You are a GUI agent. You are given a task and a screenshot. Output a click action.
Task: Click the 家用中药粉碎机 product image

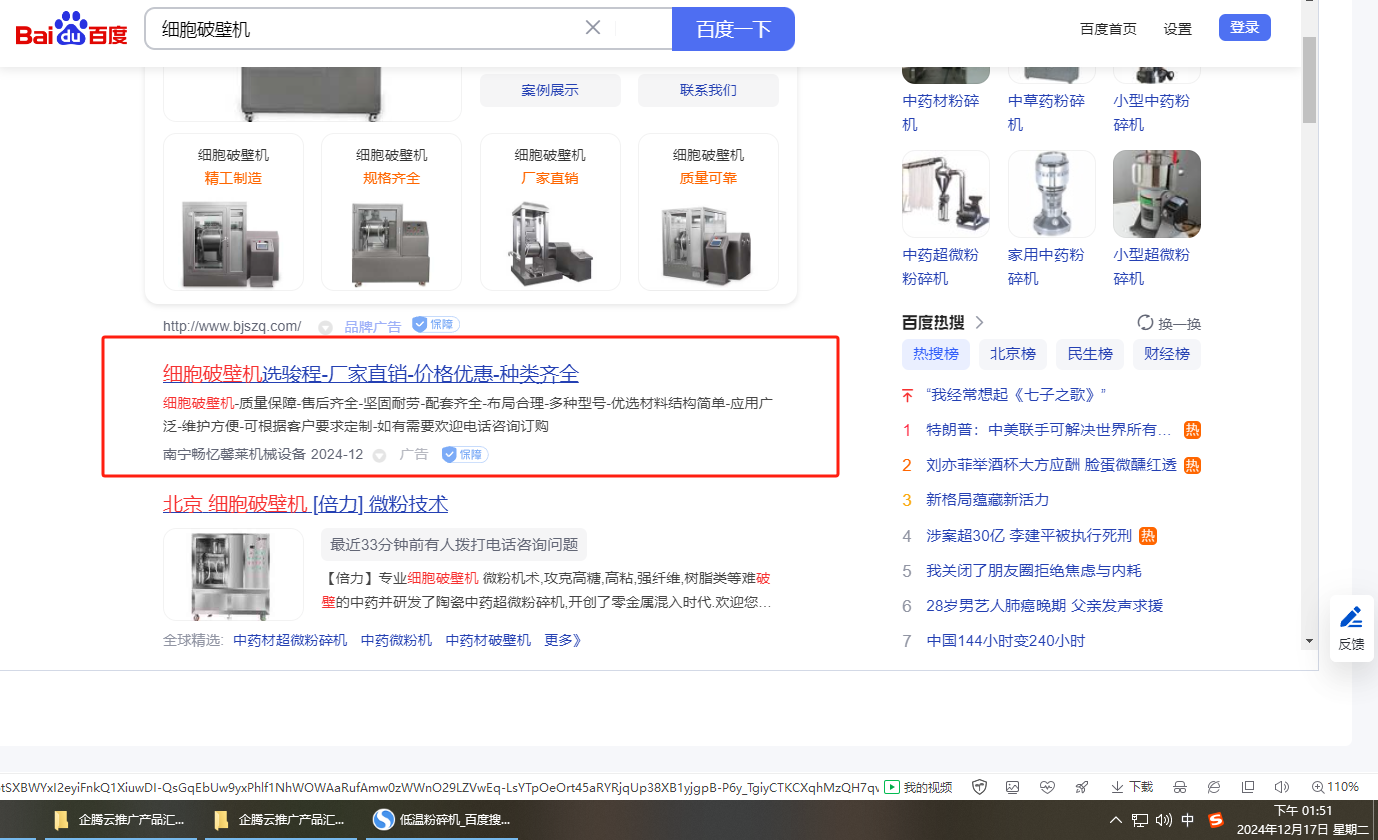point(1052,194)
